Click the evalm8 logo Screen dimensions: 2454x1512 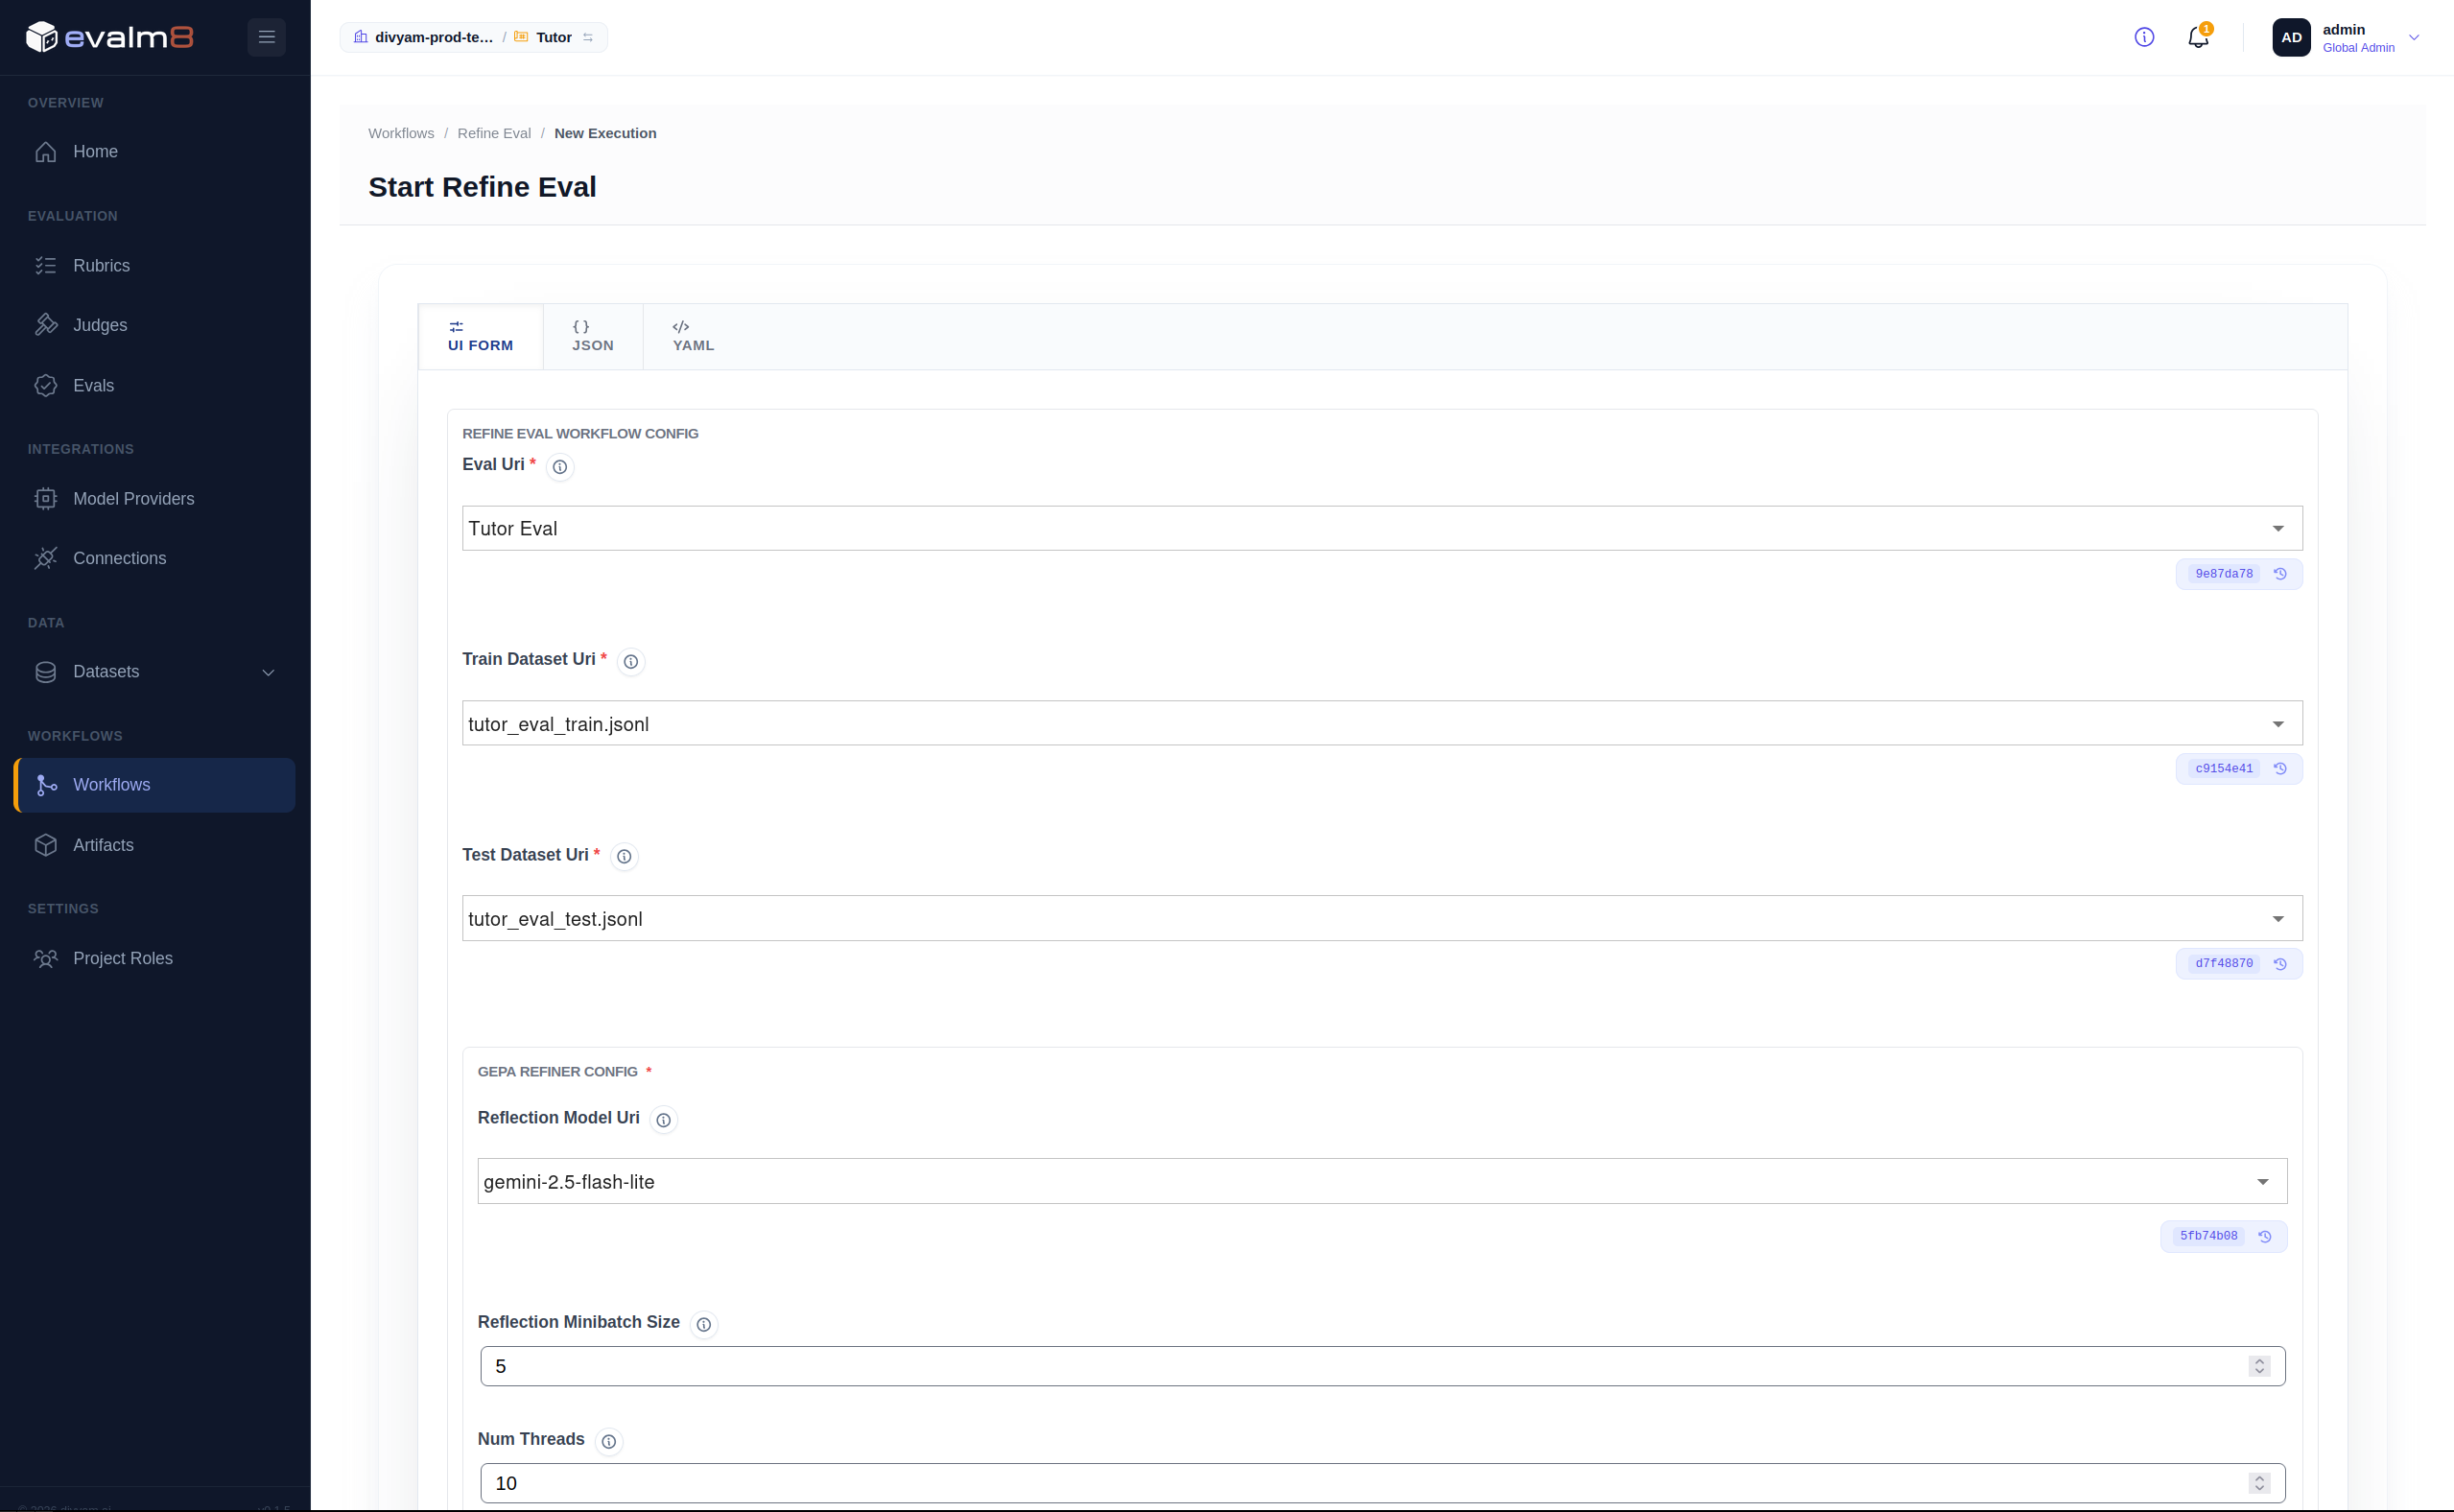pyautogui.click(x=110, y=37)
